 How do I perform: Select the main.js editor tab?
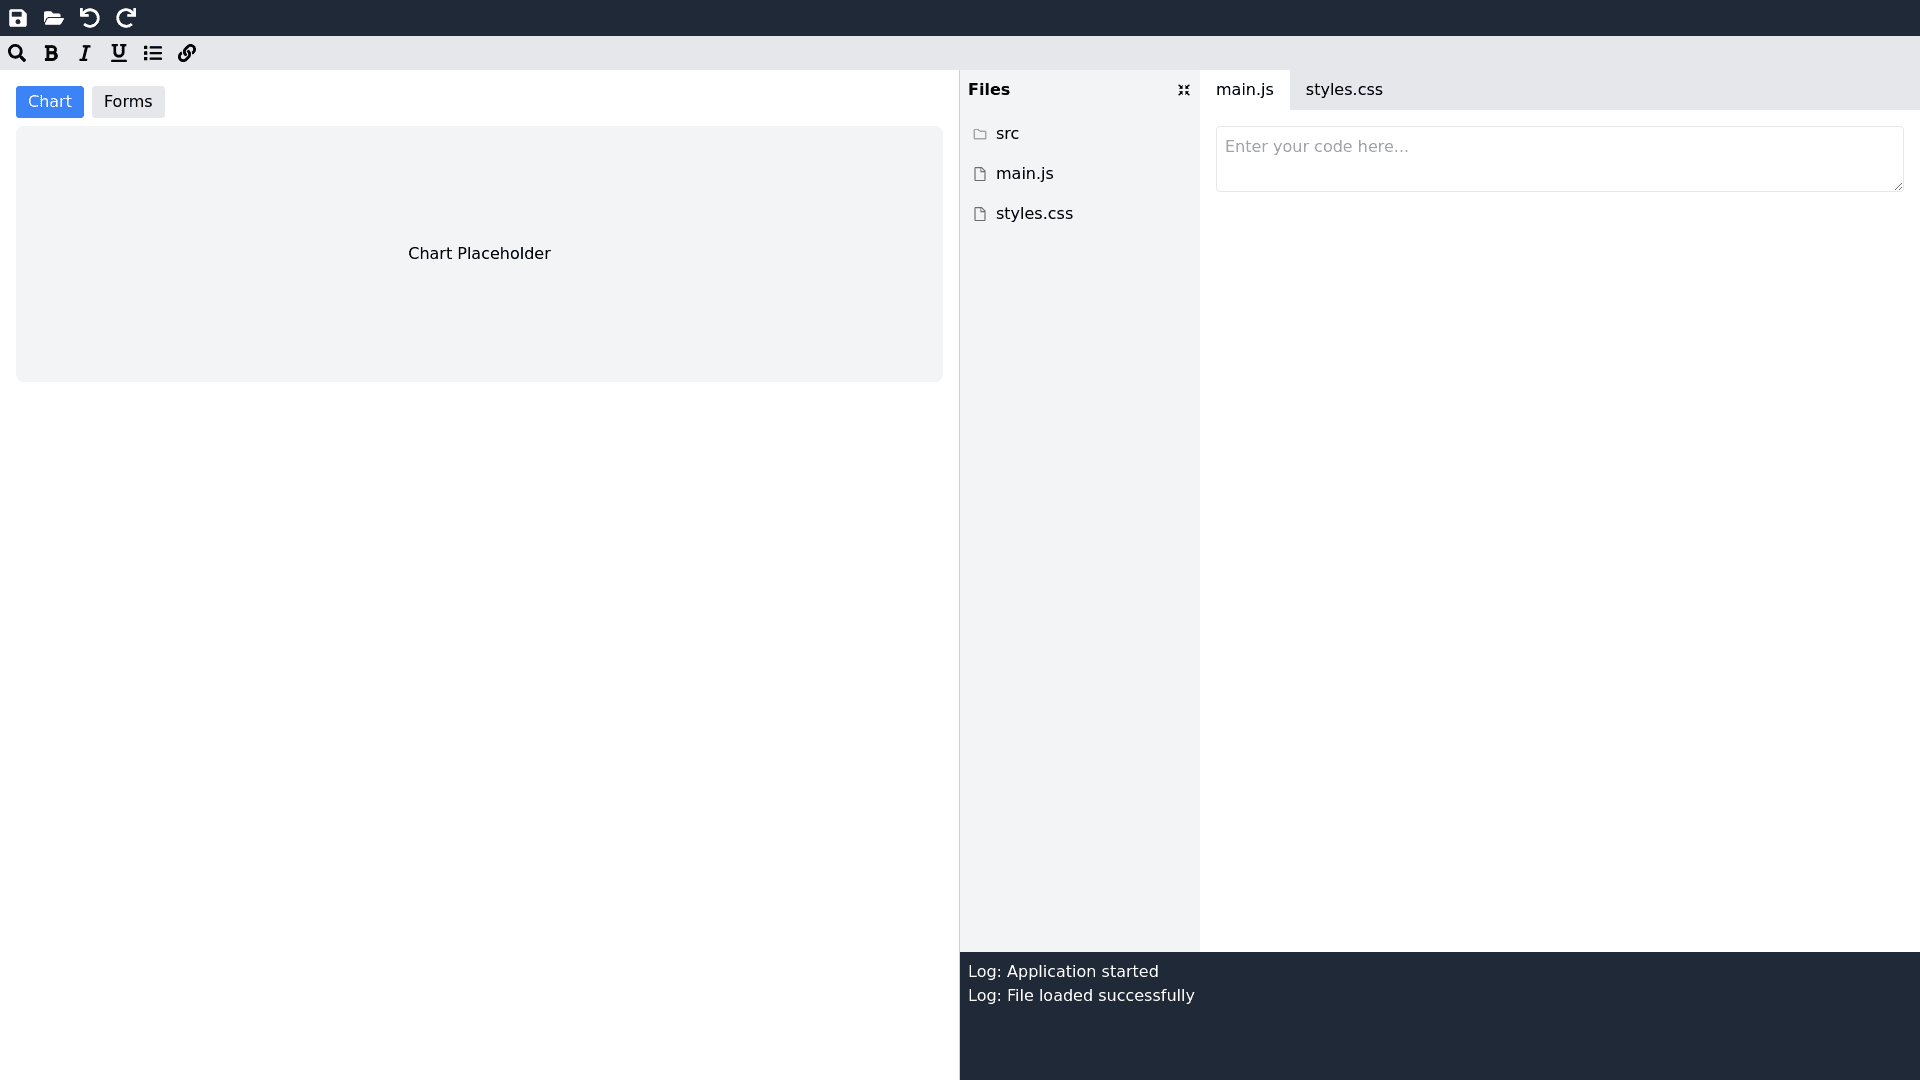pos(1244,90)
